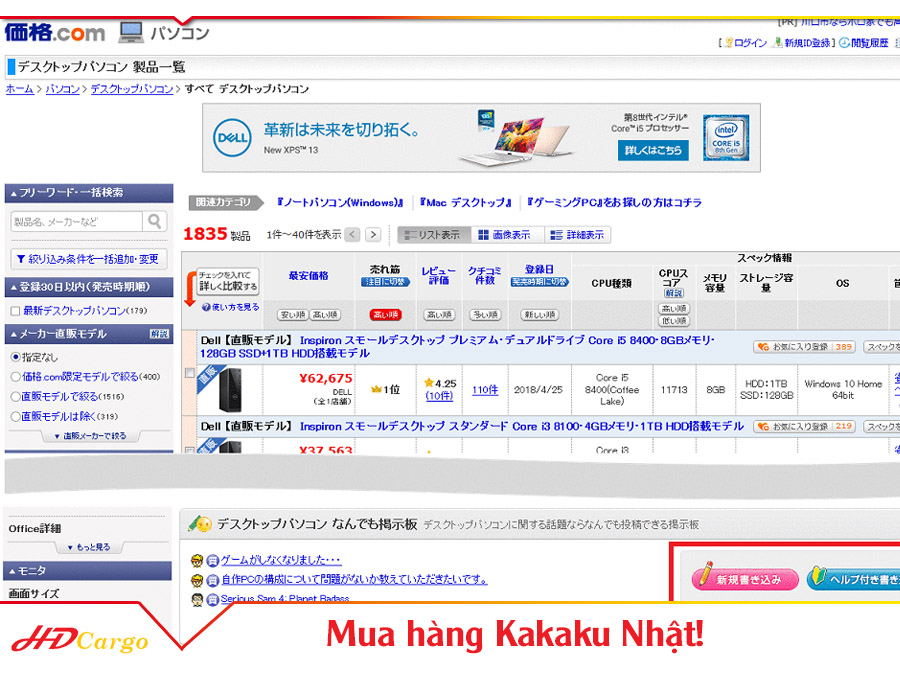Sort by 安い順 under 最安価格
This screenshot has height=675, width=900.
coord(293,315)
